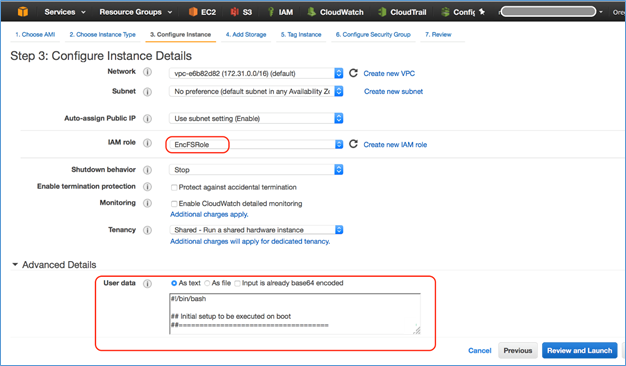Click inside the User data text area
626x366 pixels.
coord(295,314)
